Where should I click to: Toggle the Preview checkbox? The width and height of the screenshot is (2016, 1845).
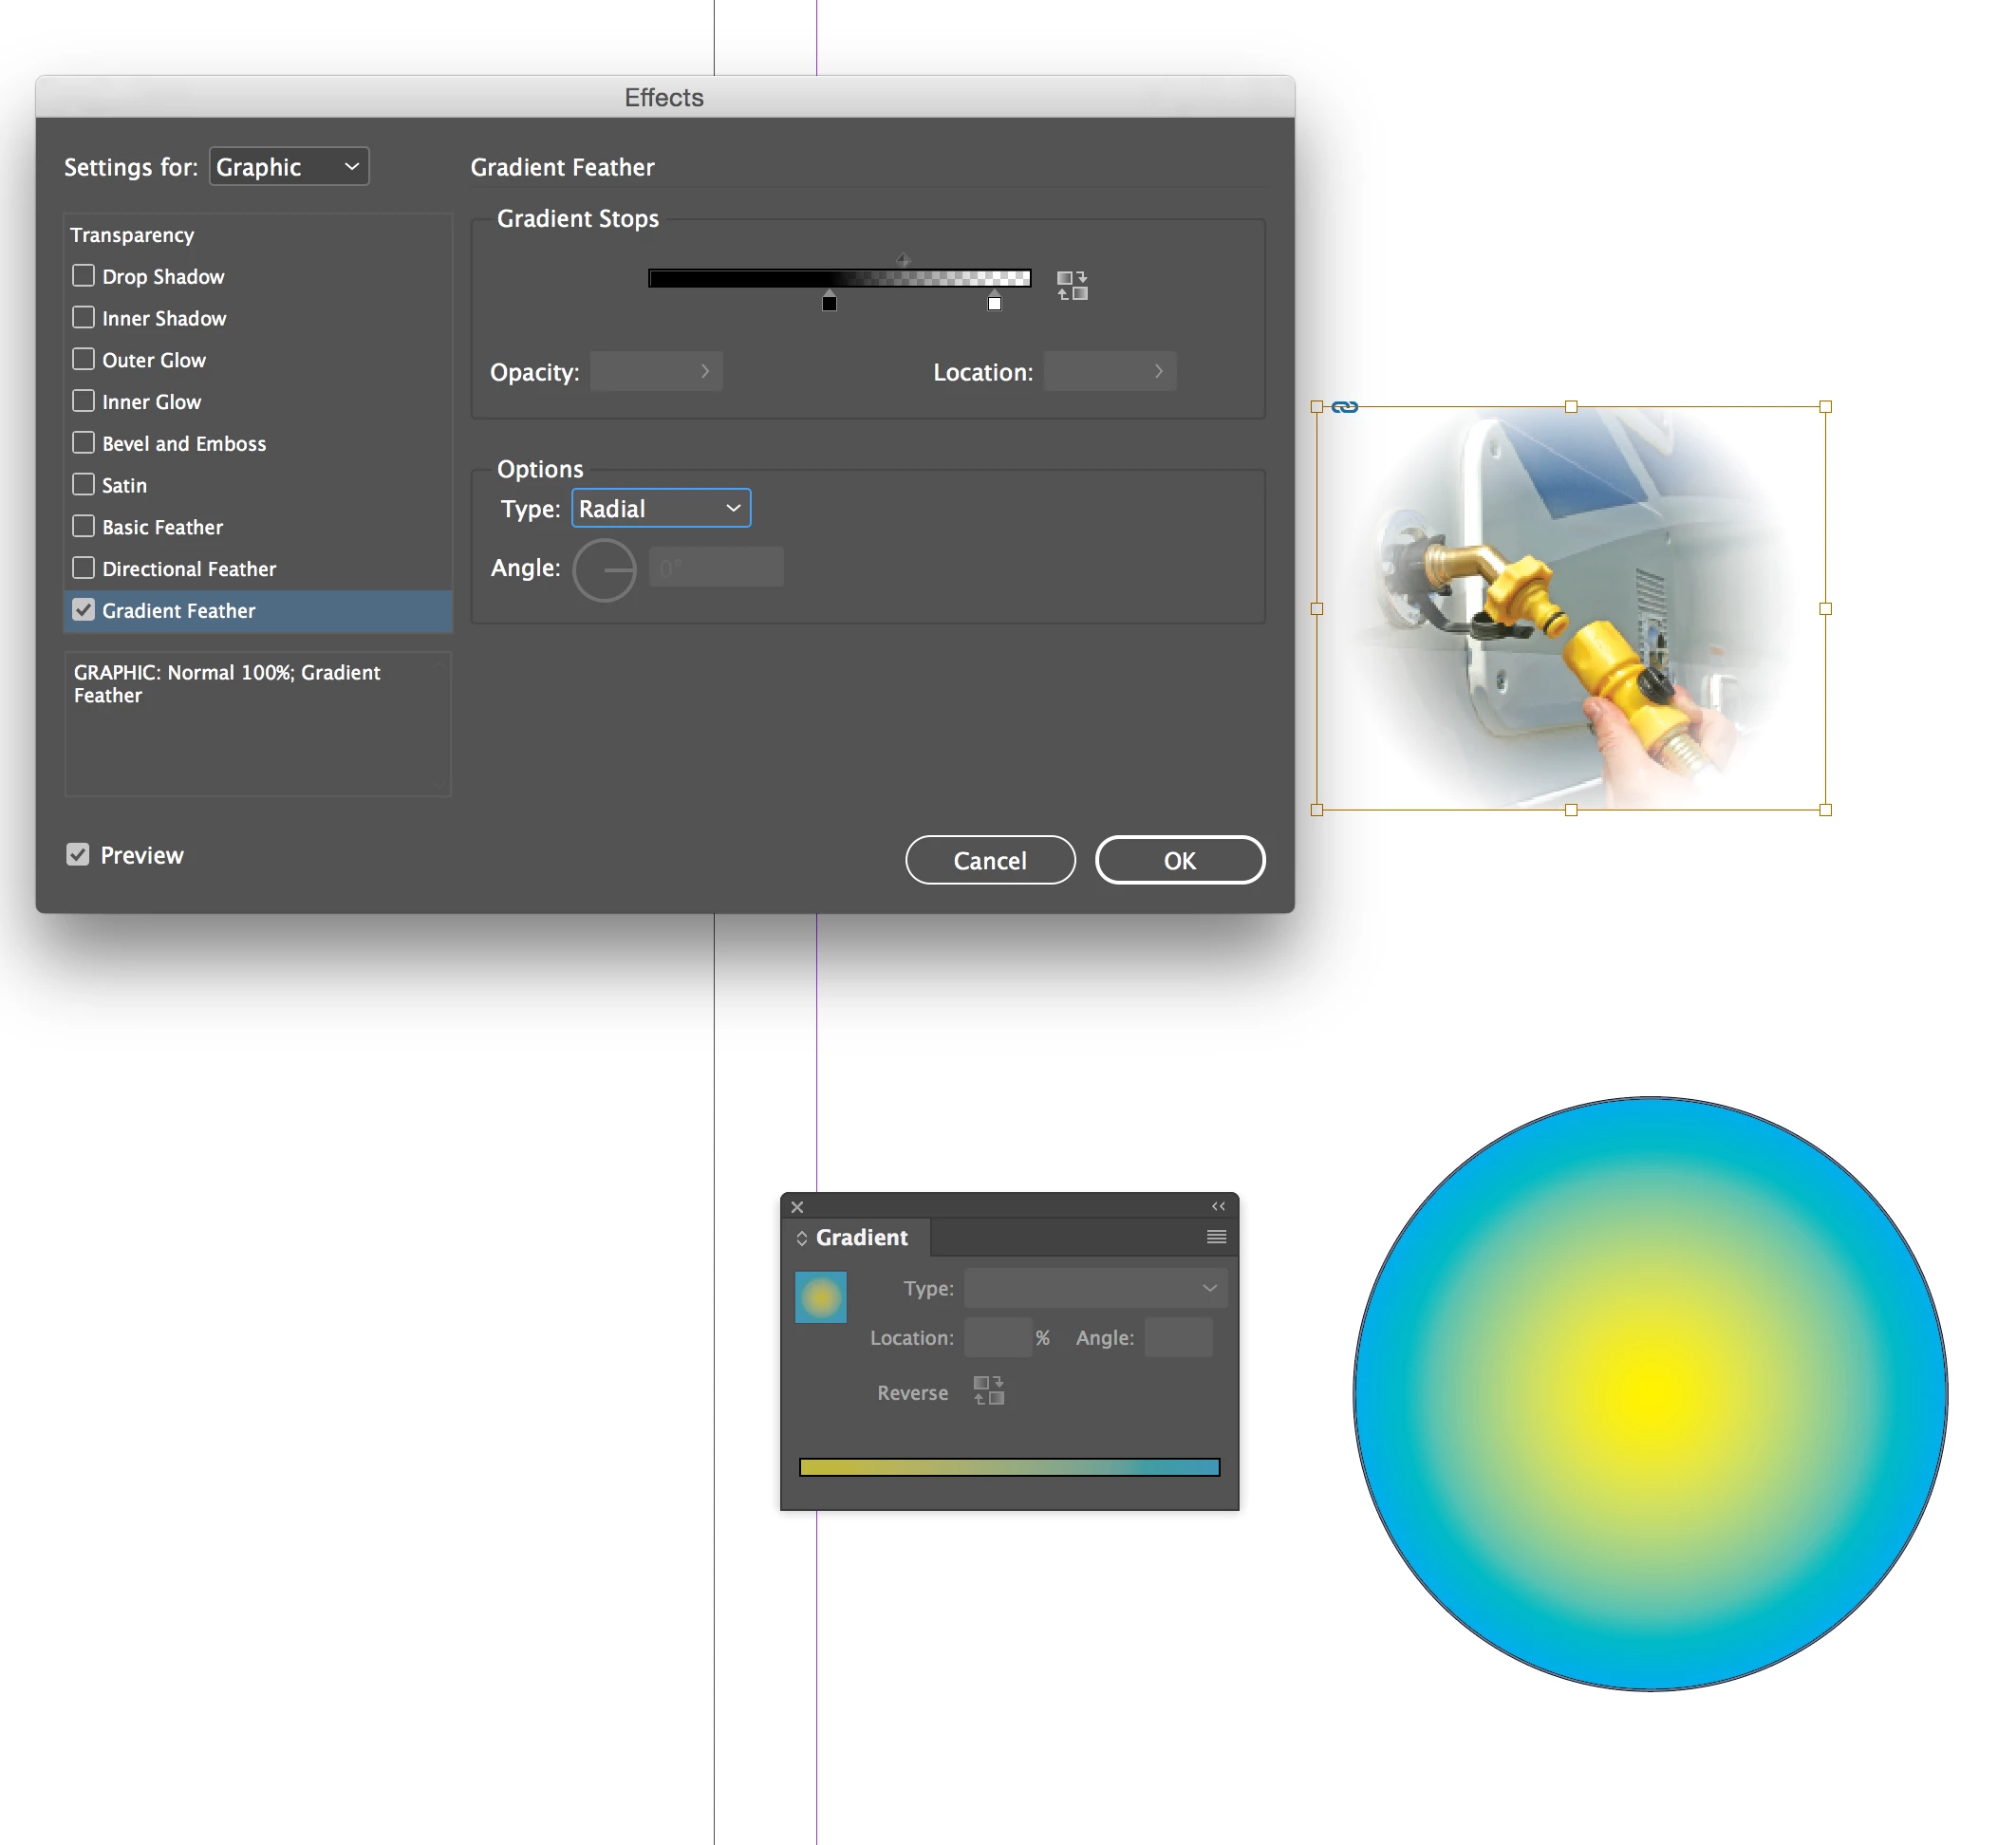click(x=78, y=855)
